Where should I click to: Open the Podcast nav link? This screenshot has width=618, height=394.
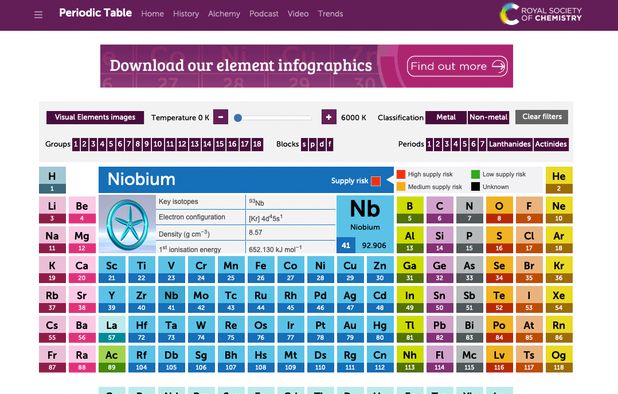pyautogui.click(x=264, y=14)
